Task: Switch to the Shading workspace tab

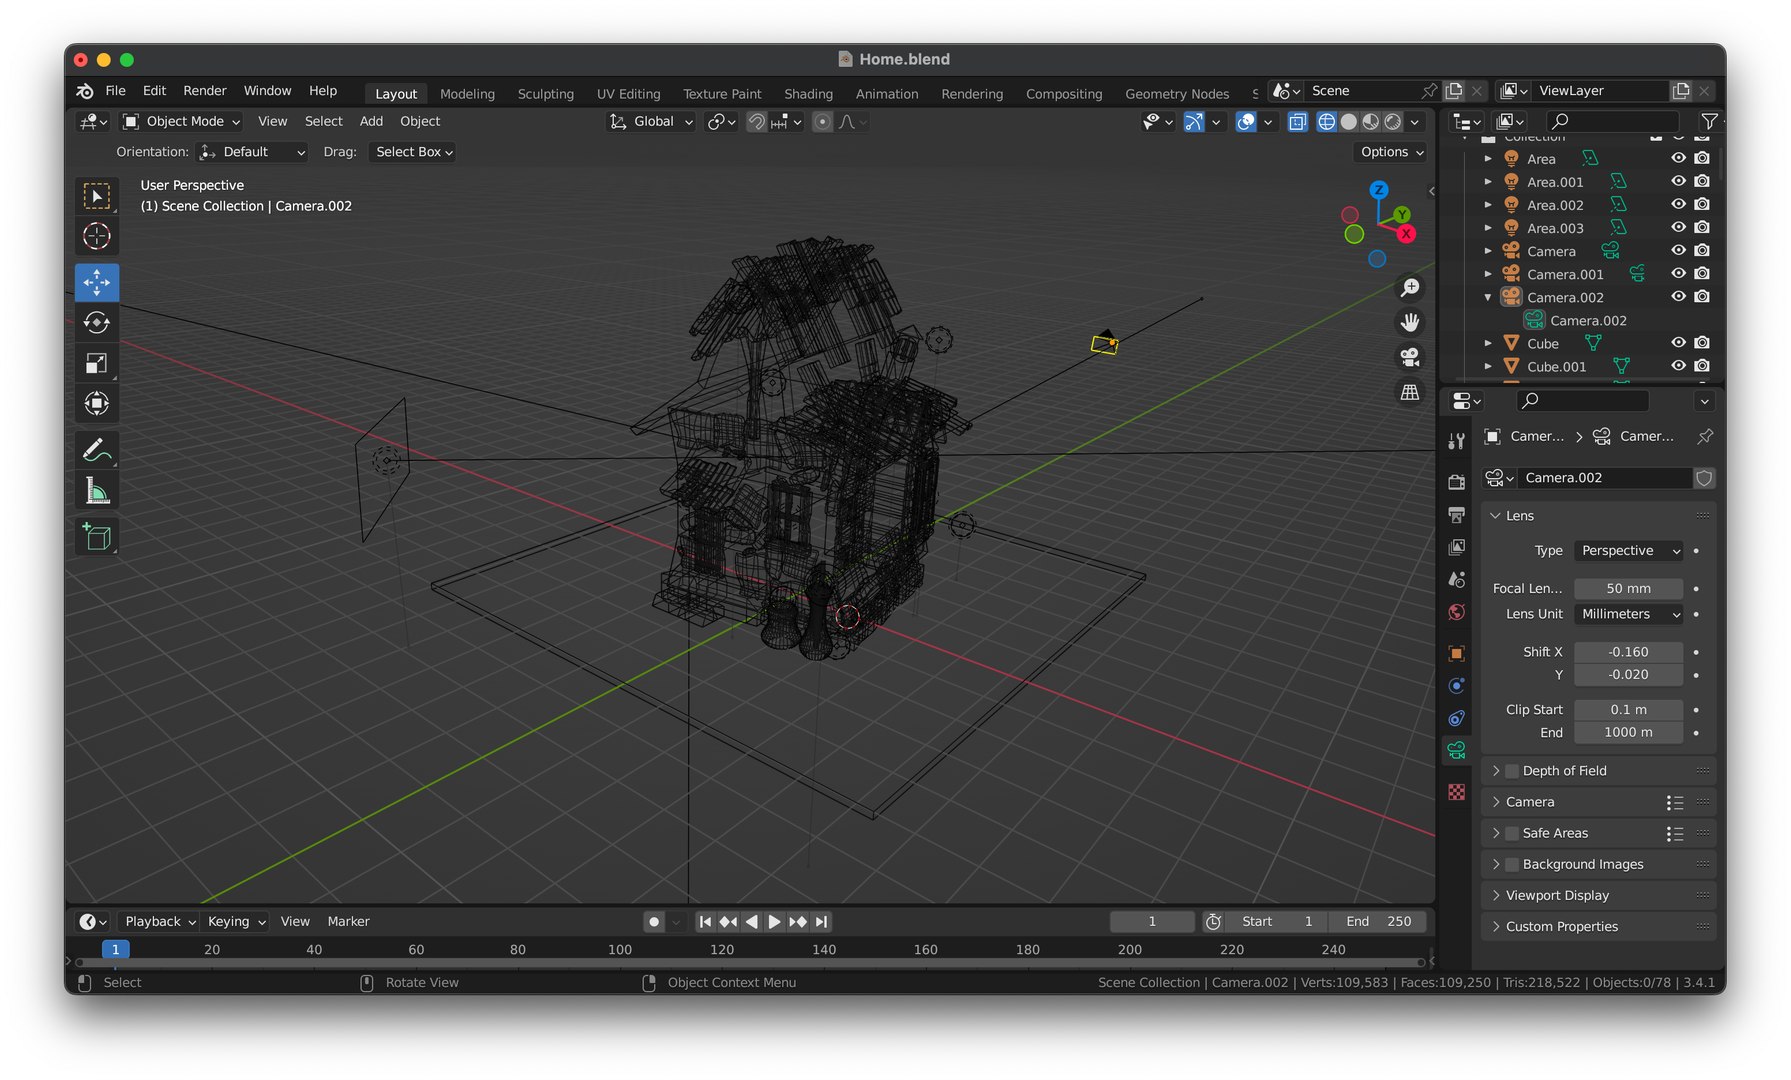Action: coord(808,94)
